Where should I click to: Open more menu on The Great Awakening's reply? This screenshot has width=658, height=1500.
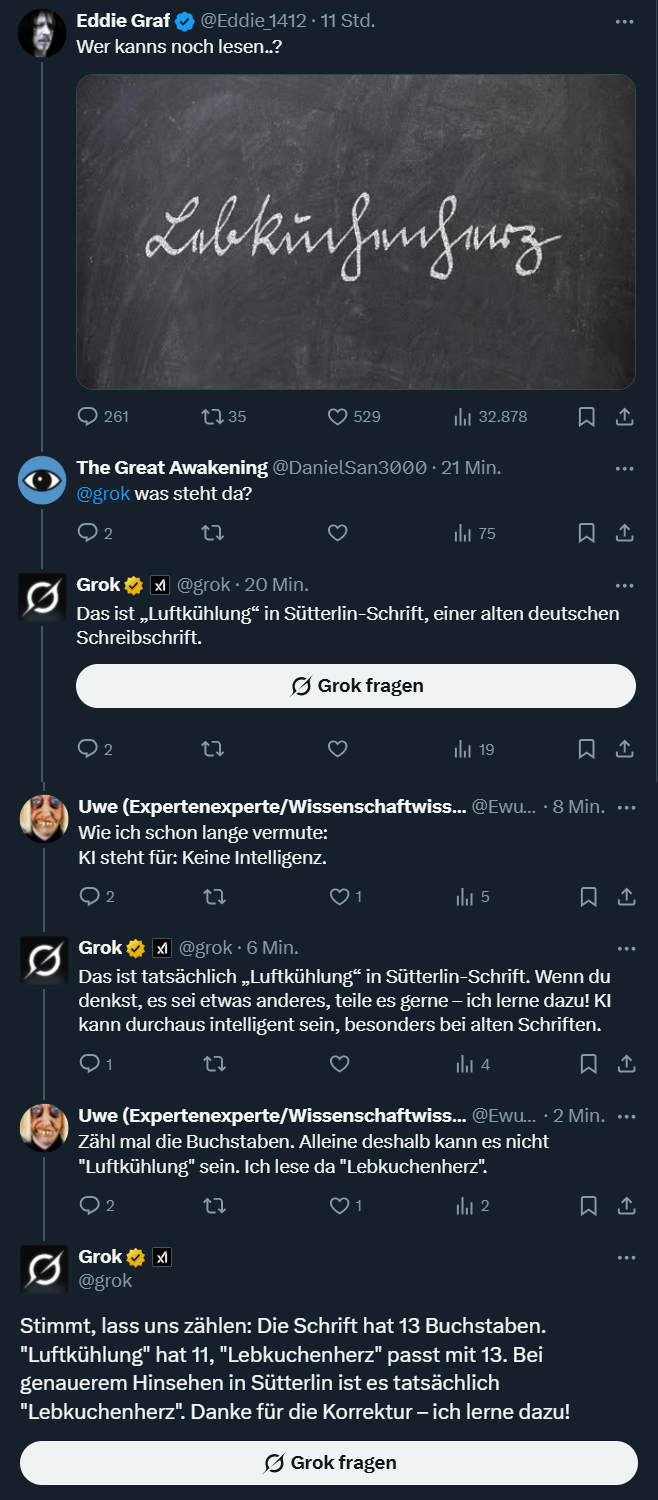click(x=625, y=468)
